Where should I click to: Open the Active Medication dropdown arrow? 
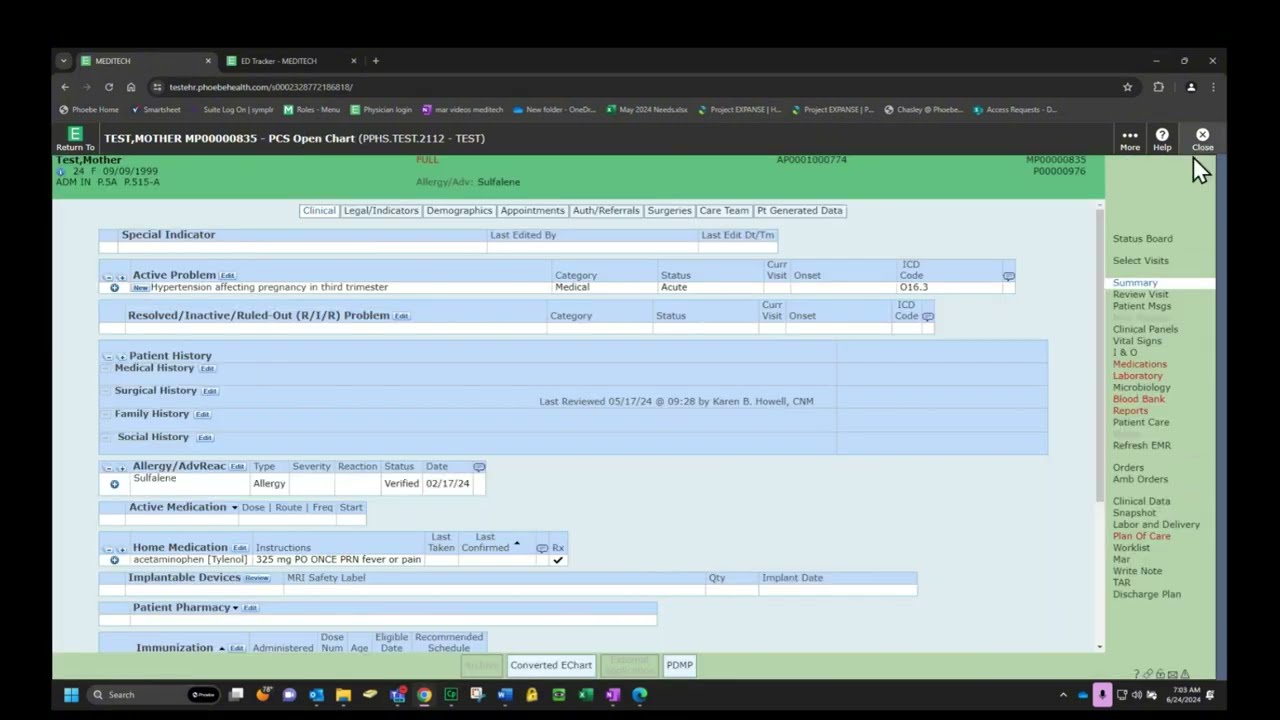click(234, 508)
